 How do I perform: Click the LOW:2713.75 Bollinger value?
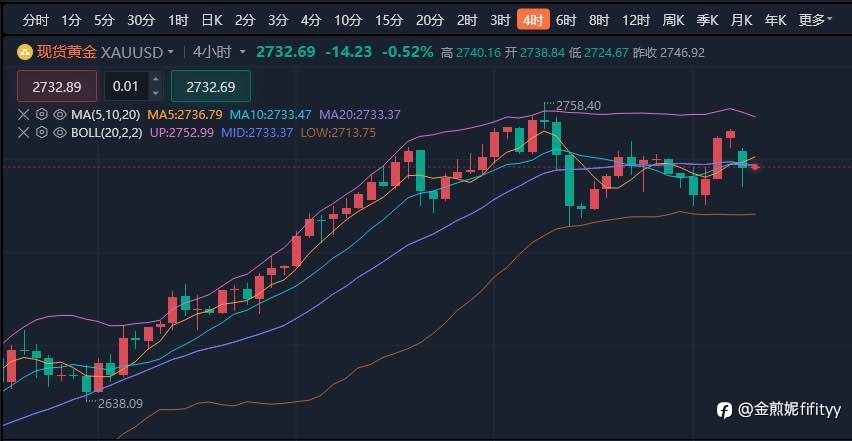(x=338, y=133)
